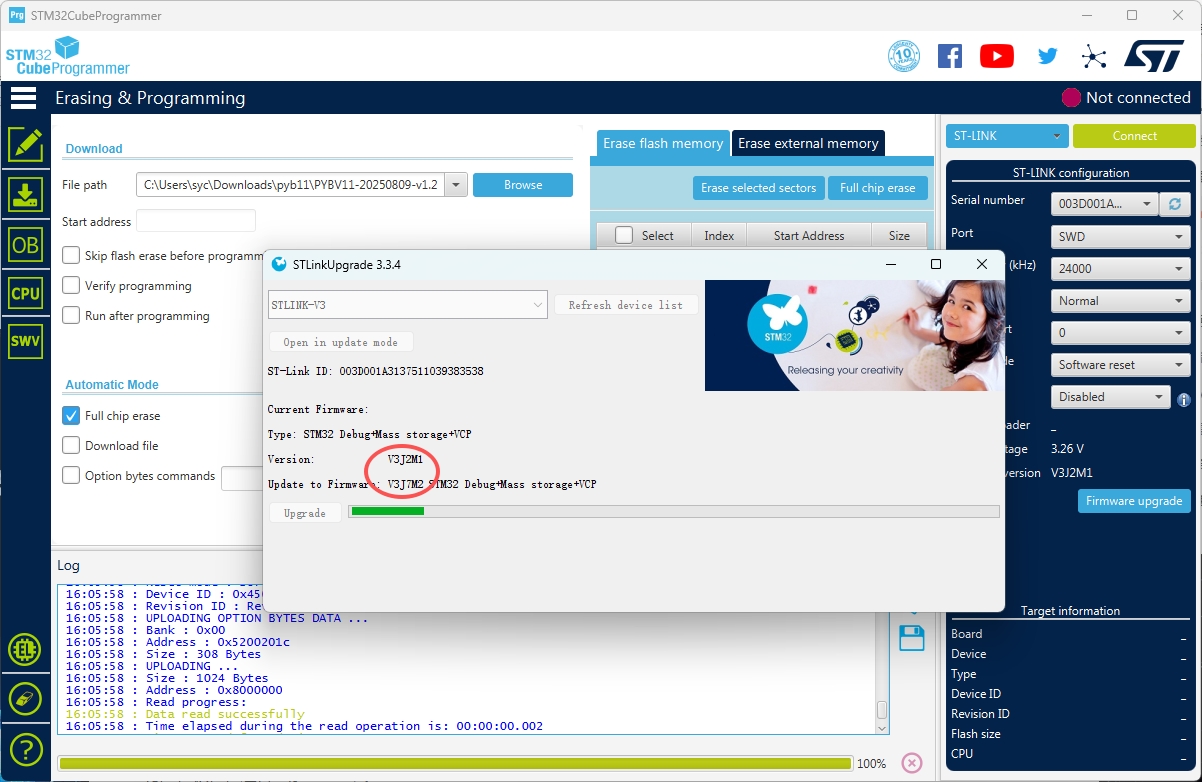
Task: Select Erasing & Programming download icon
Action: coord(25,195)
